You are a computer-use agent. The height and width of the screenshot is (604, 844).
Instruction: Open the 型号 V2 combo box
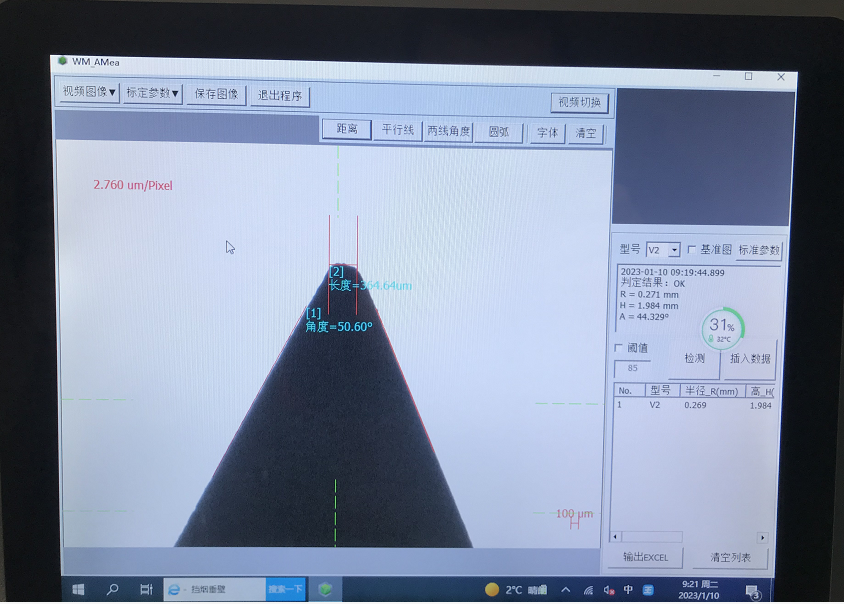click(663, 250)
